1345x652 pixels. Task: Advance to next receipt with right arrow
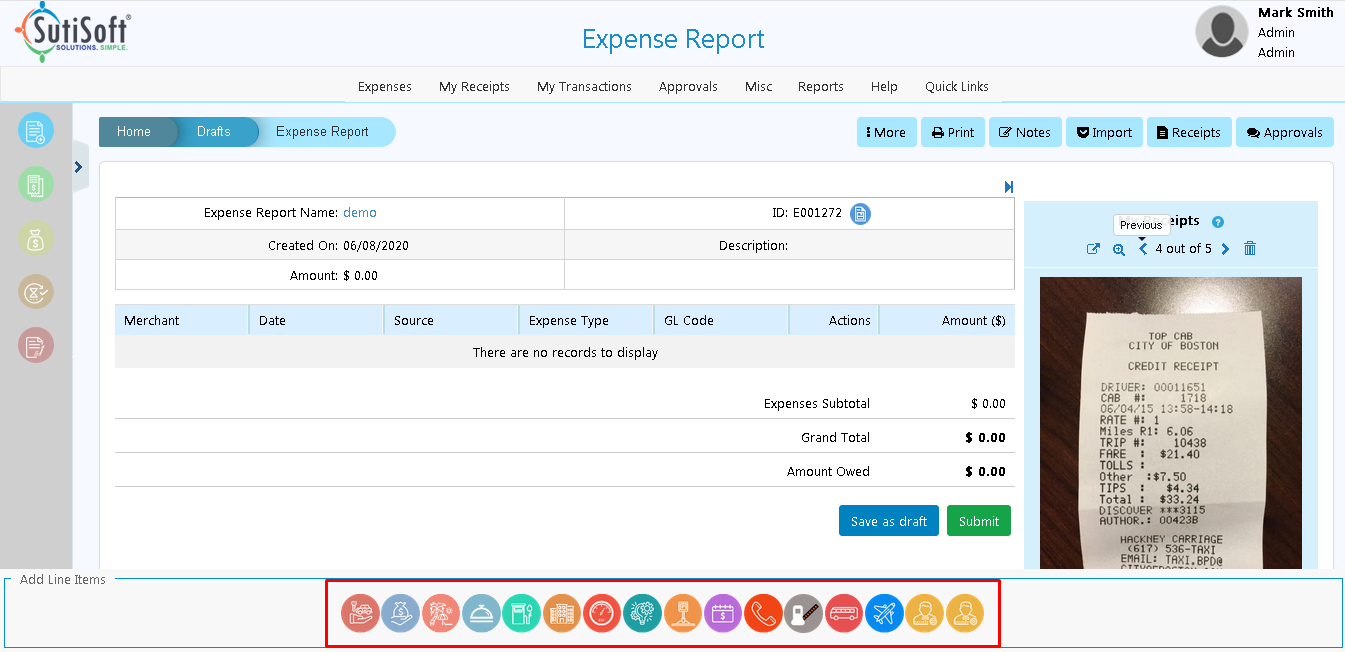pos(1225,248)
